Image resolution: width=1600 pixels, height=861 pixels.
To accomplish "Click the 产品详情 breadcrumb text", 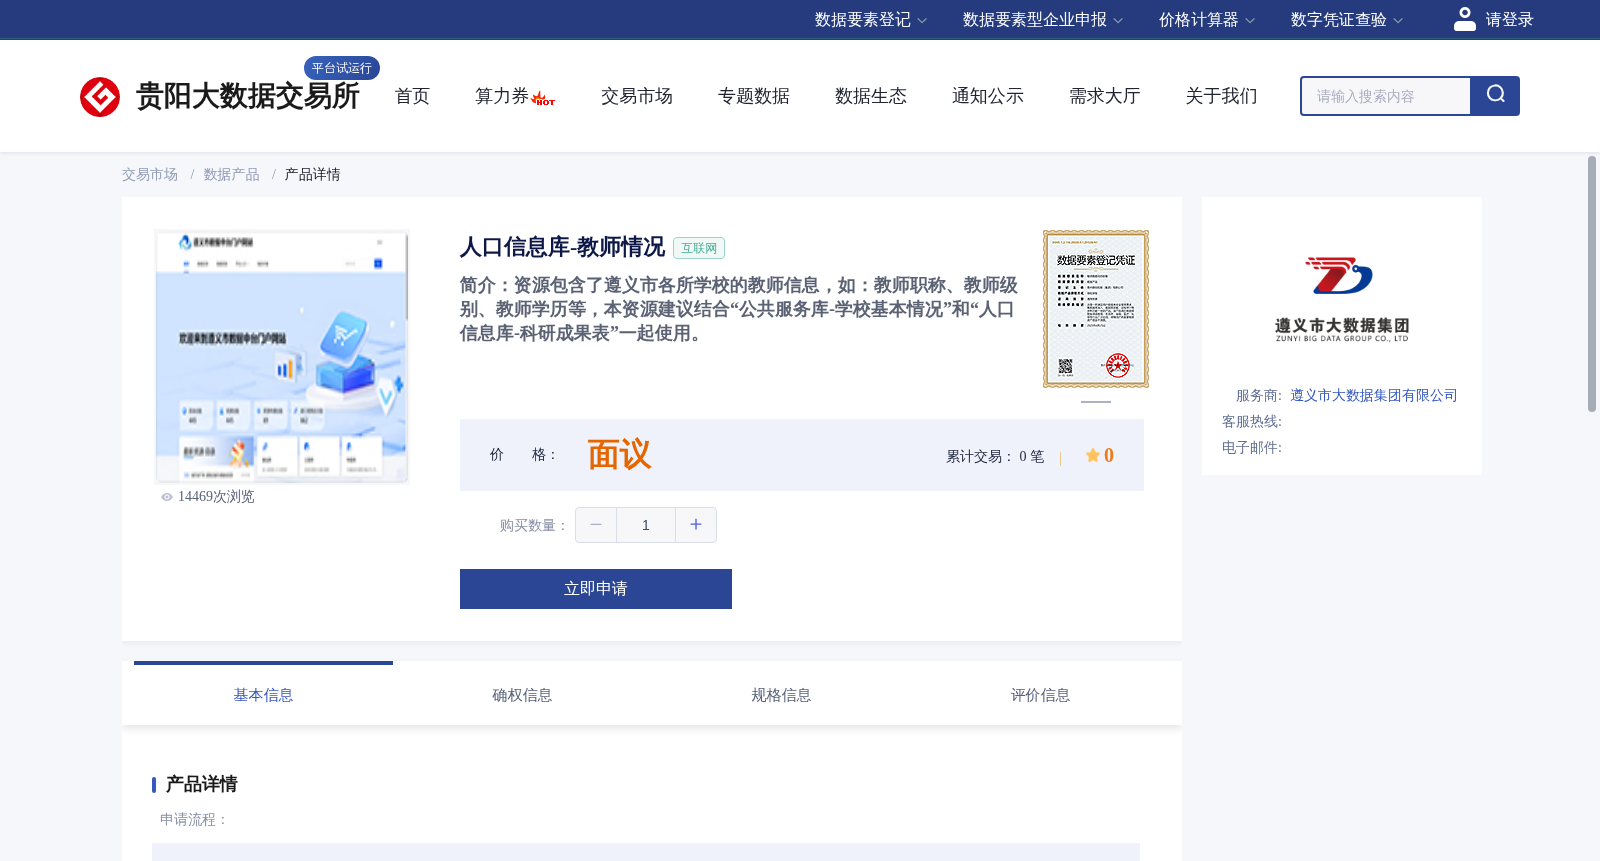I will click(x=313, y=175).
